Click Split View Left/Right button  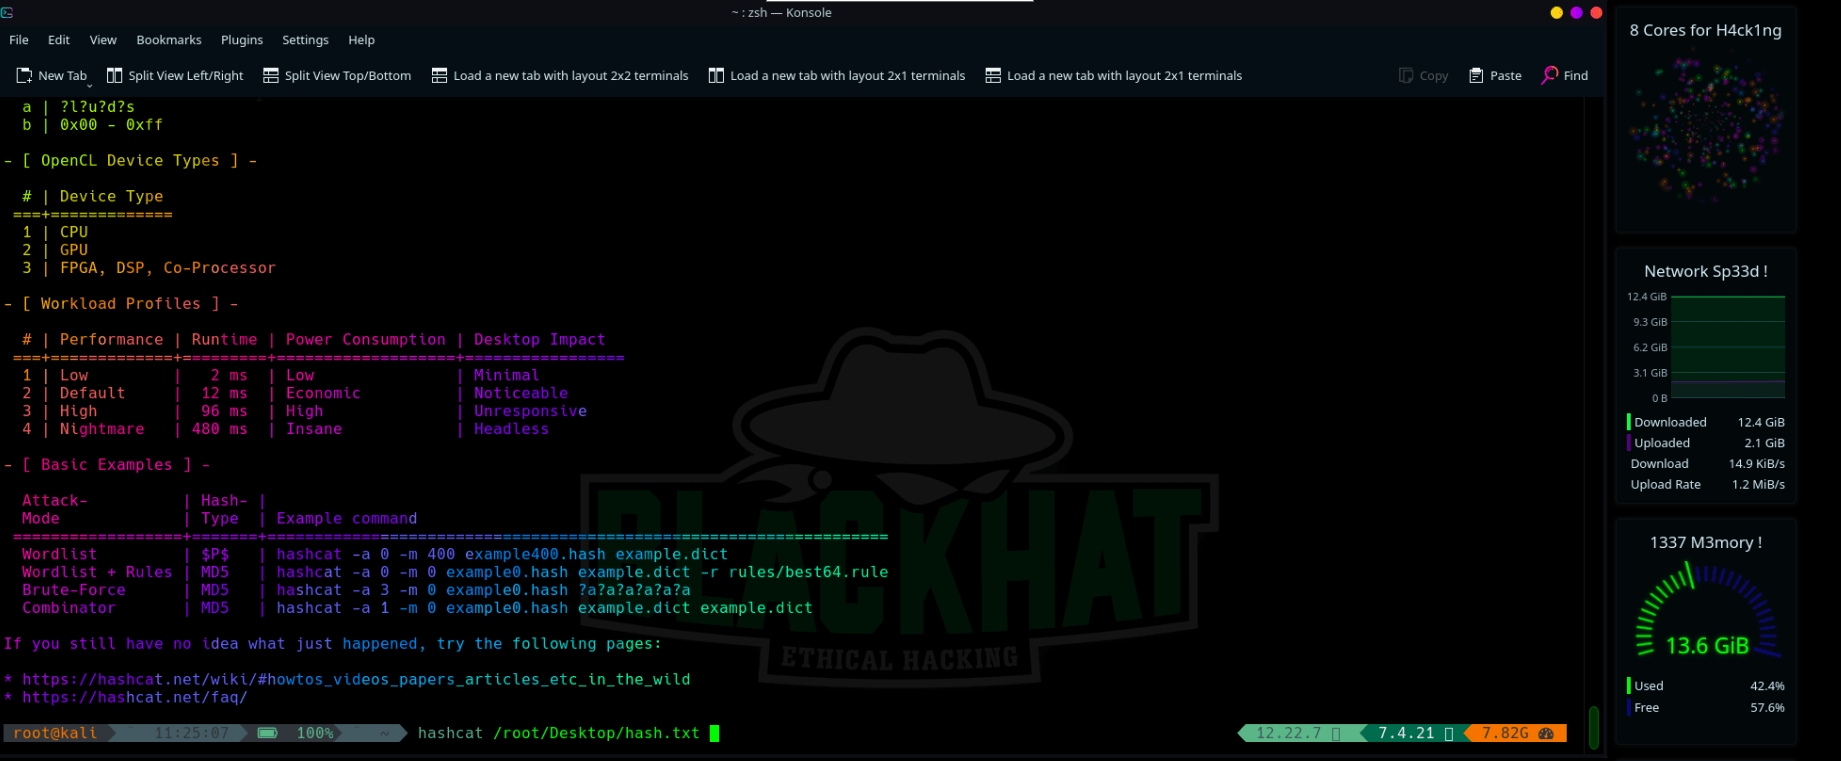point(175,76)
